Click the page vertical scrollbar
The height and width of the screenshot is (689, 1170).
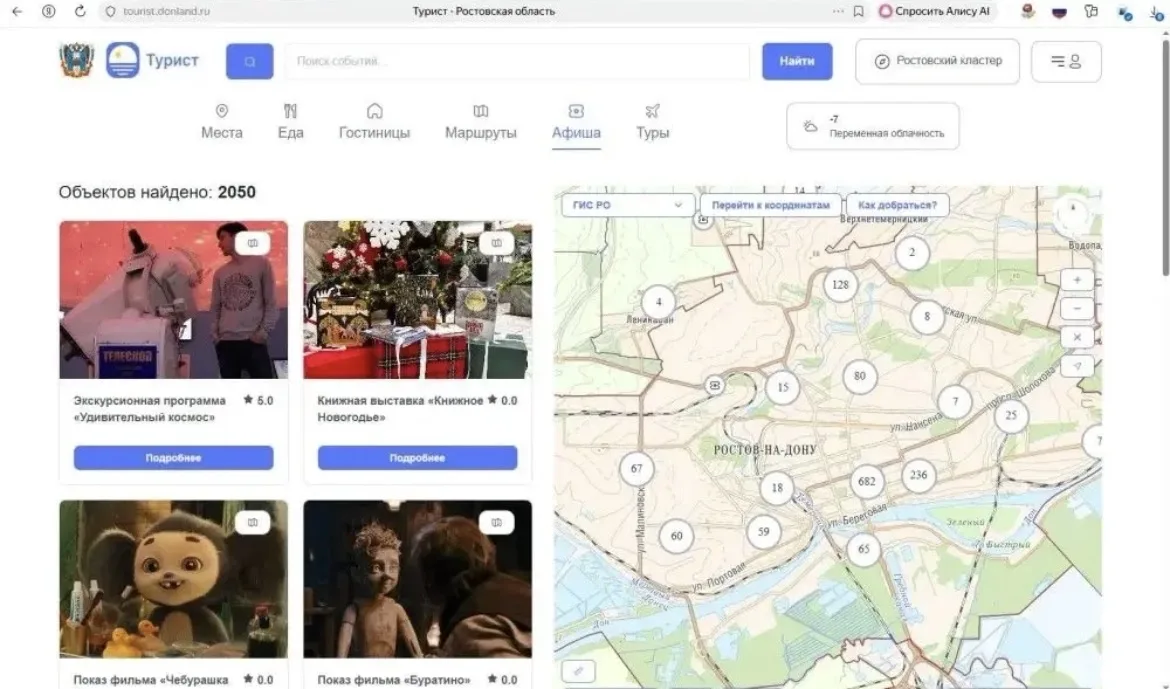1164,157
